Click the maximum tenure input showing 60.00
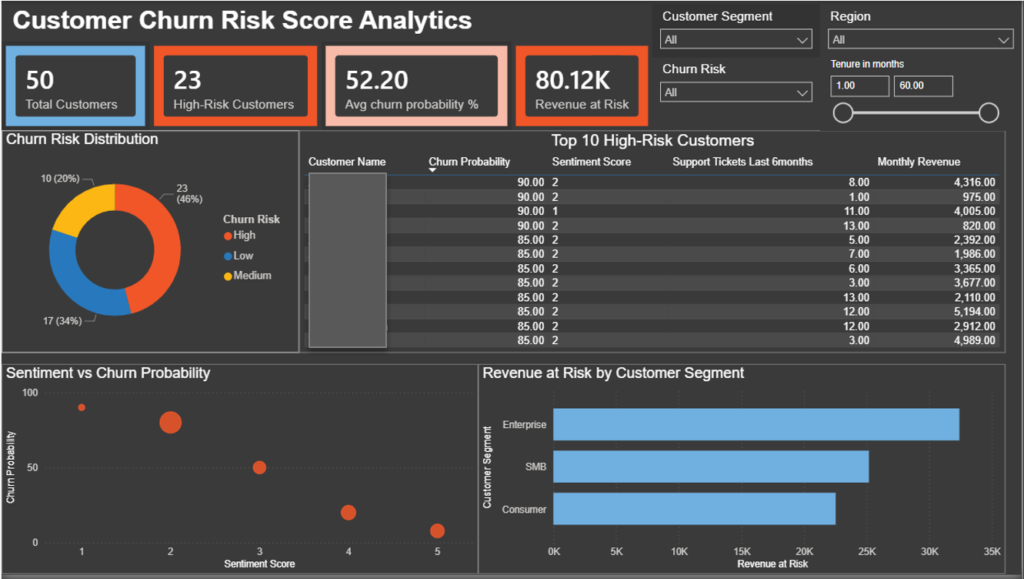The width and height of the screenshot is (1024, 579). pyautogui.click(x=922, y=86)
